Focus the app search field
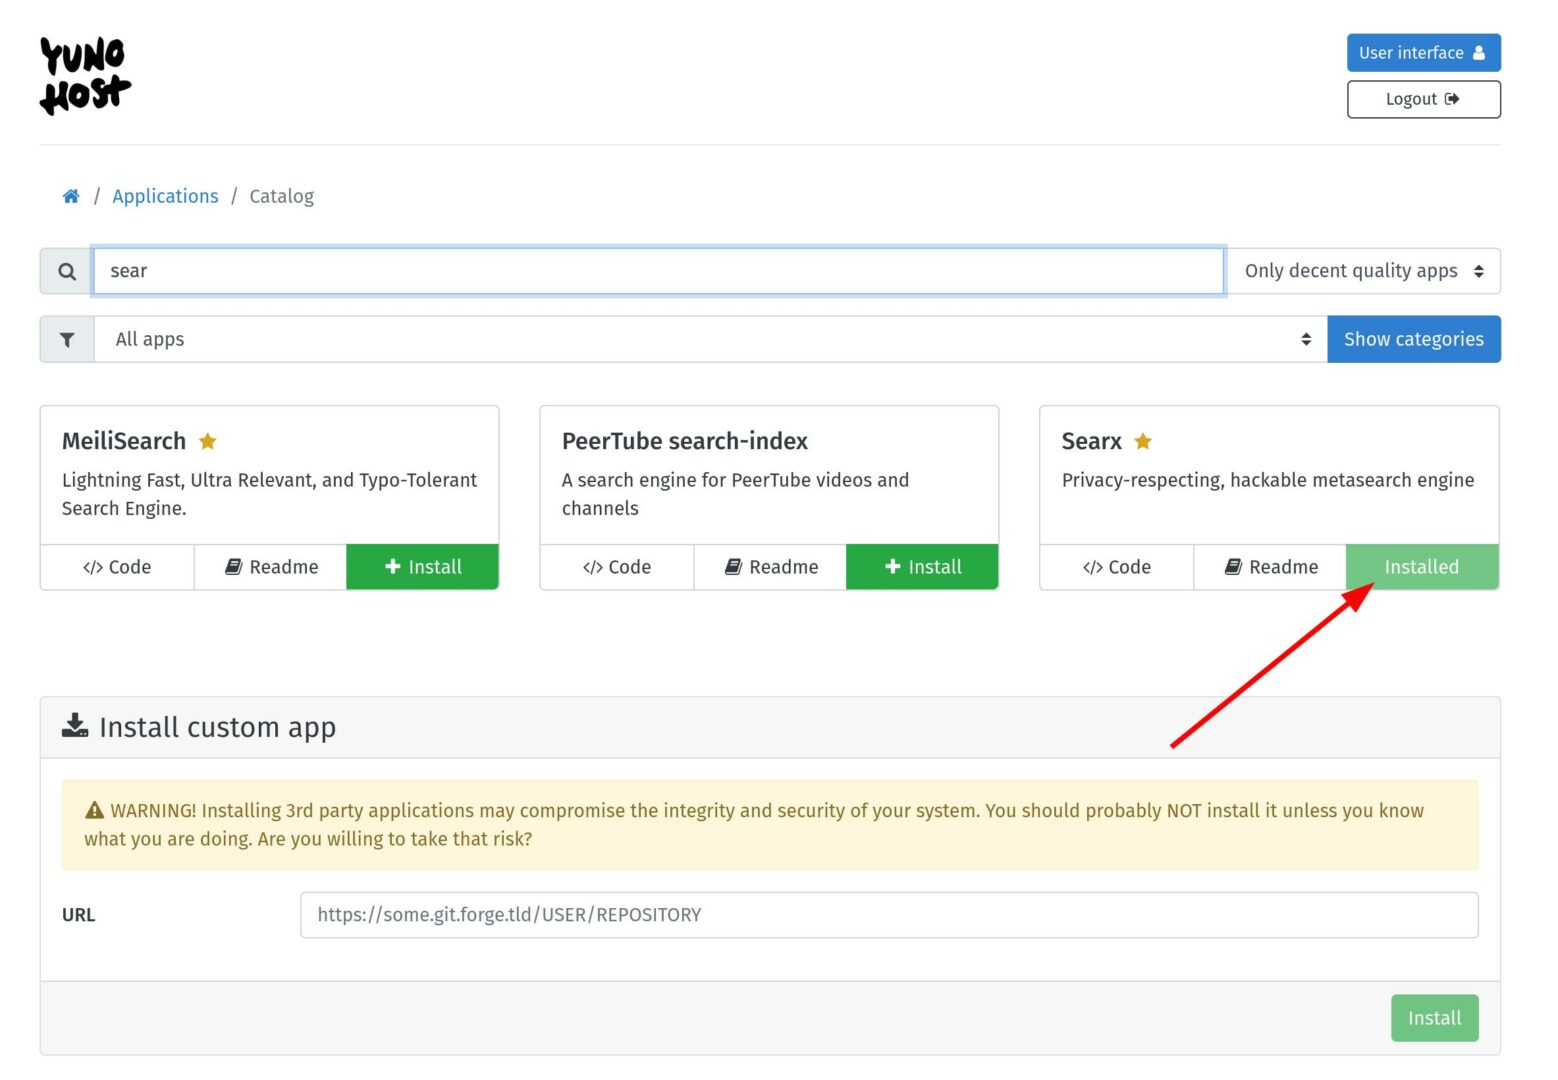 point(658,272)
